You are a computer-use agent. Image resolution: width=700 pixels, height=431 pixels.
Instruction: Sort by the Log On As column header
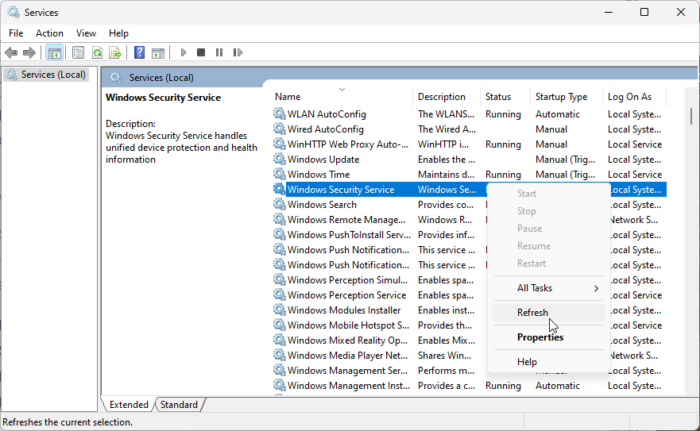[634, 96]
